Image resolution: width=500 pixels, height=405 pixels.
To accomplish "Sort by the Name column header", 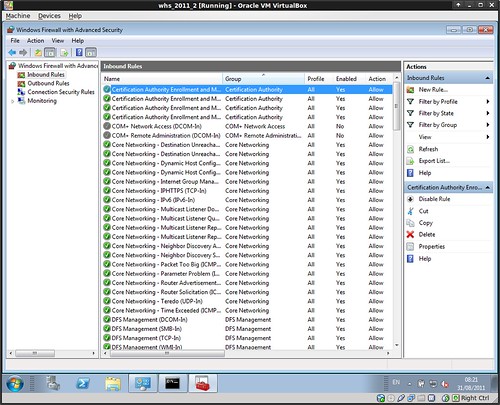I will pyautogui.click(x=162, y=79).
